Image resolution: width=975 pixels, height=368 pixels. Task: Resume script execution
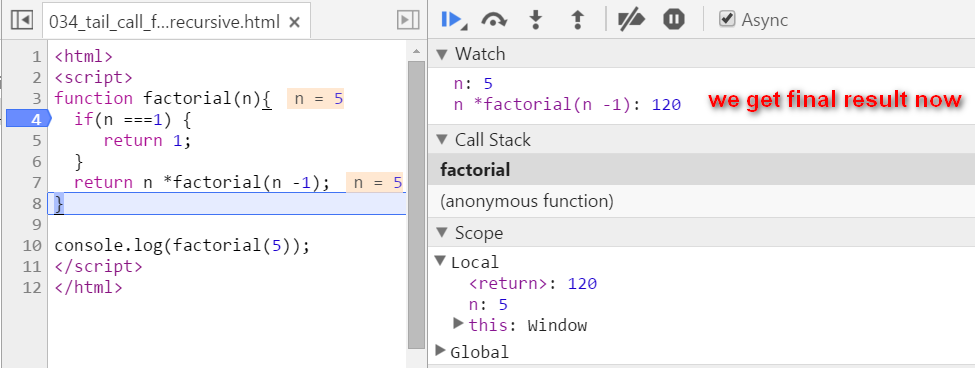[453, 20]
